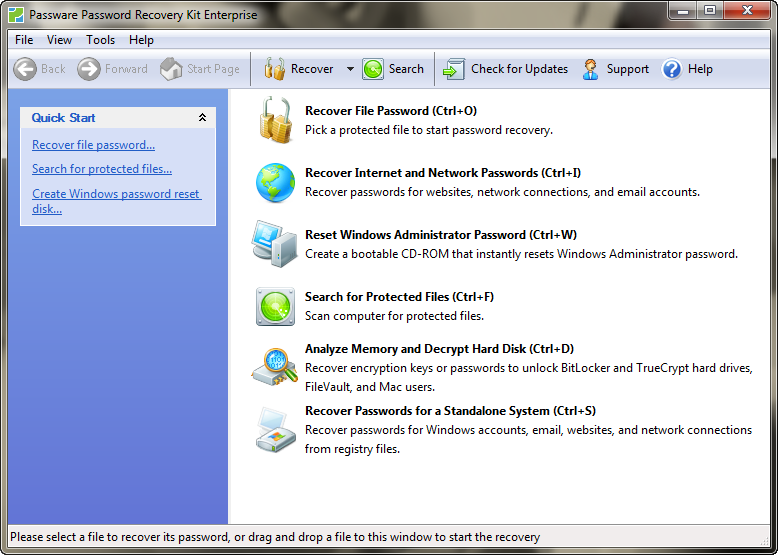The width and height of the screenshot is (778, 555).
Task: Close the Passware window
Action: coord(747,10)
